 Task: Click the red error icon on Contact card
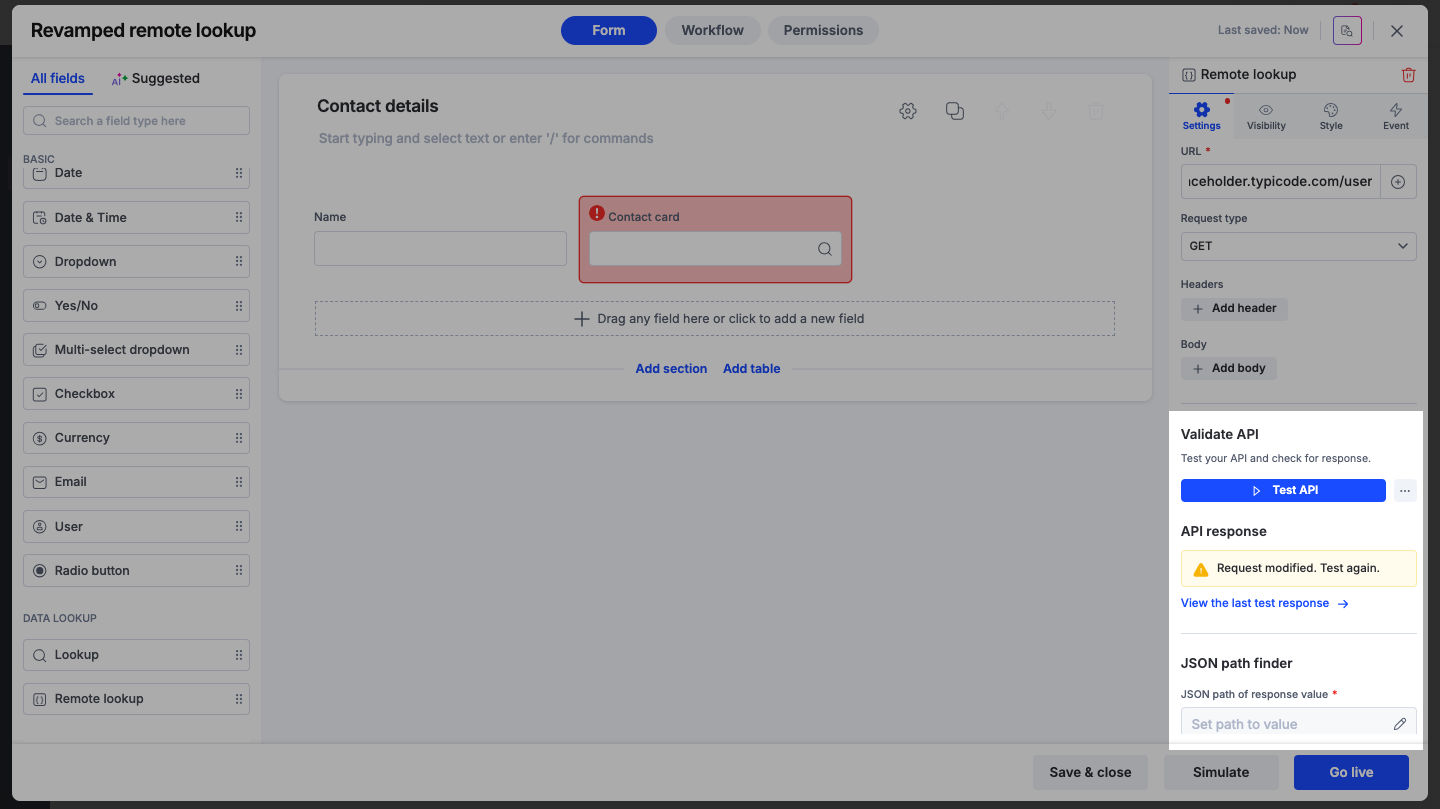coord(597,213)
